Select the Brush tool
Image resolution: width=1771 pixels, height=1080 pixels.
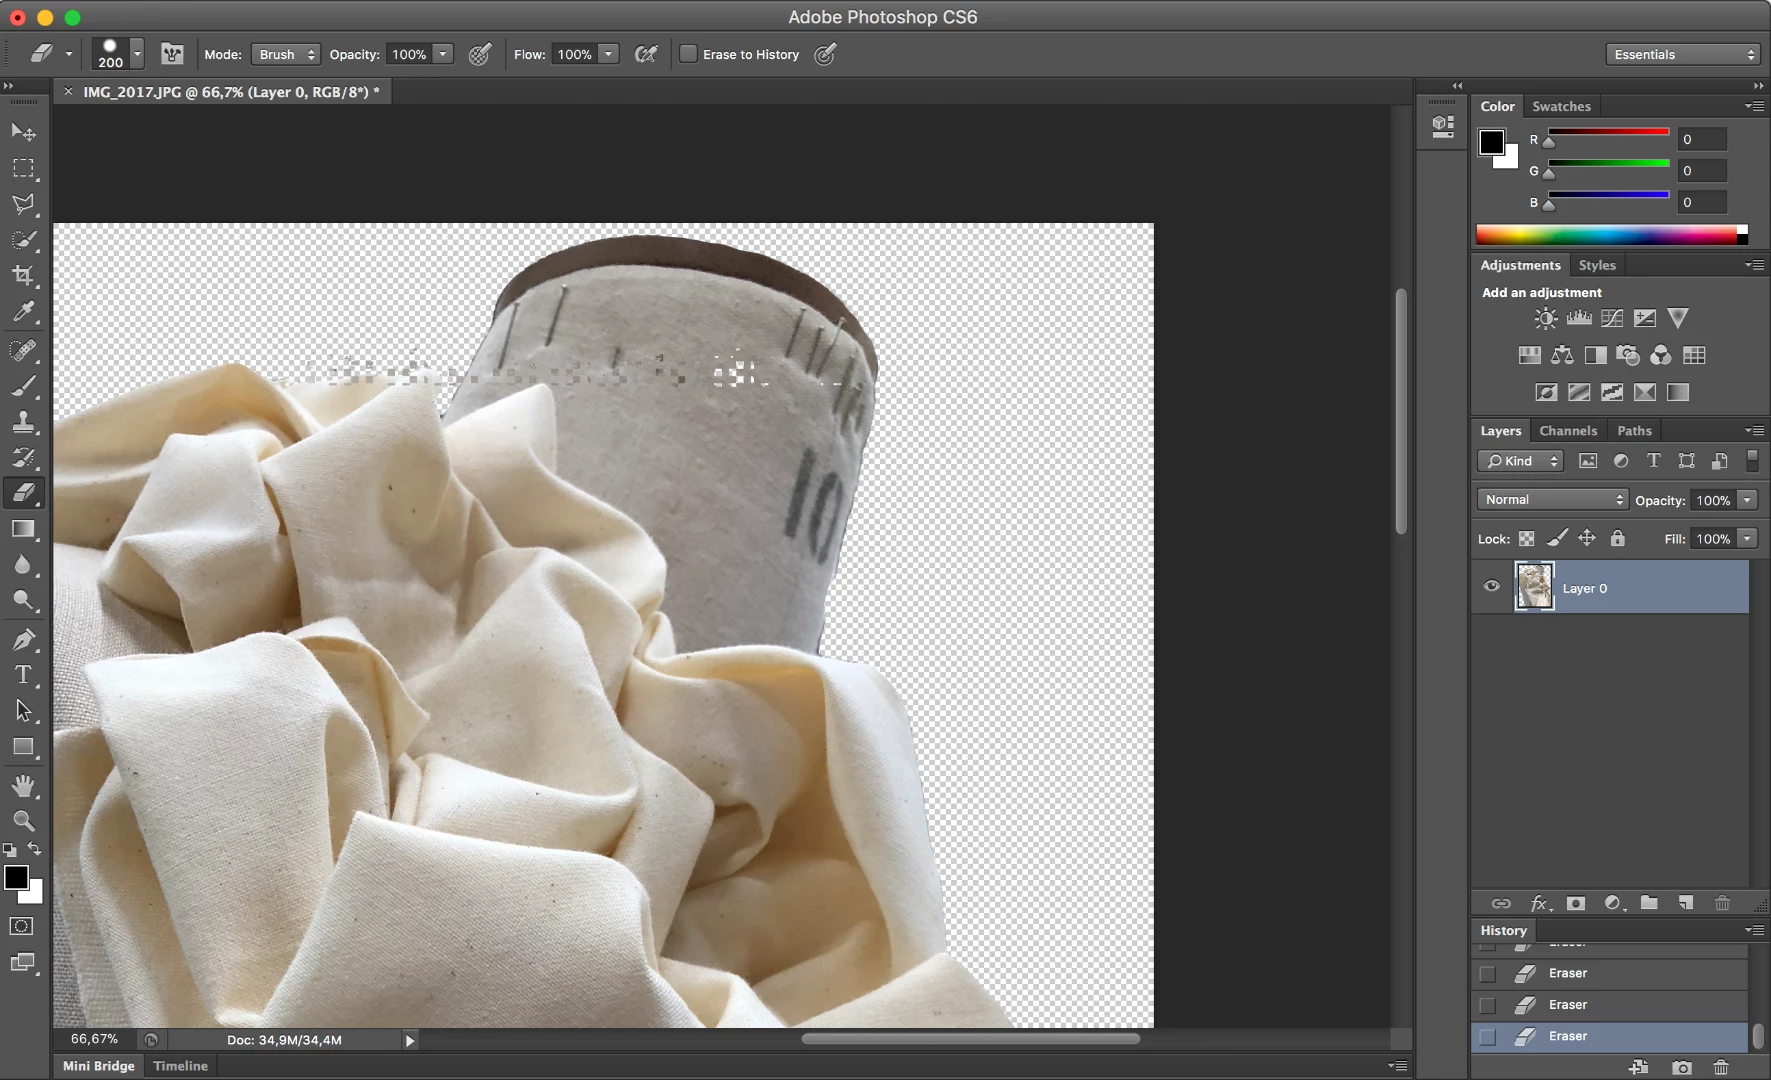(23, 386)
